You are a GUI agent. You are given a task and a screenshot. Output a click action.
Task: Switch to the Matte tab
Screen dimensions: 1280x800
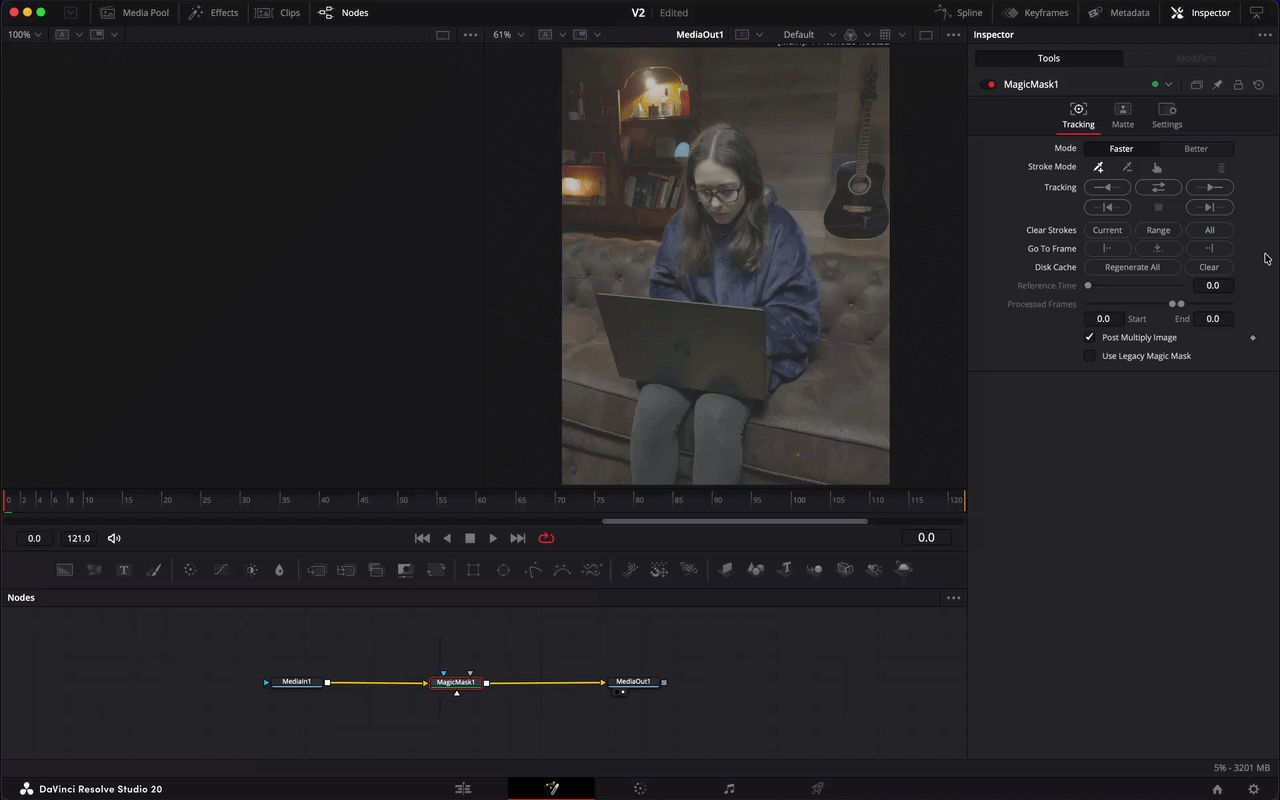tap(1122, 115)
